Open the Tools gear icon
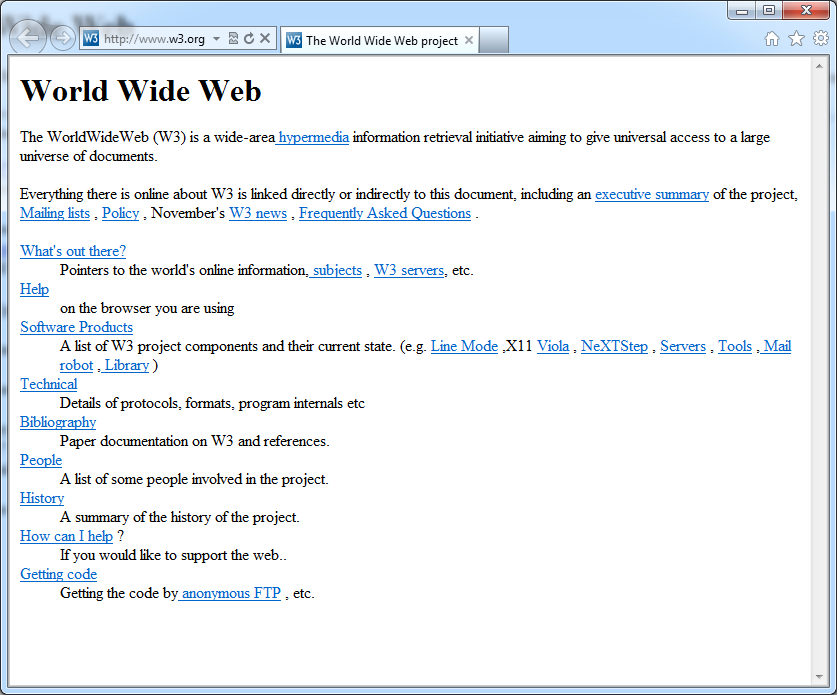Screen dimensions: 837x695 [820, 39]
